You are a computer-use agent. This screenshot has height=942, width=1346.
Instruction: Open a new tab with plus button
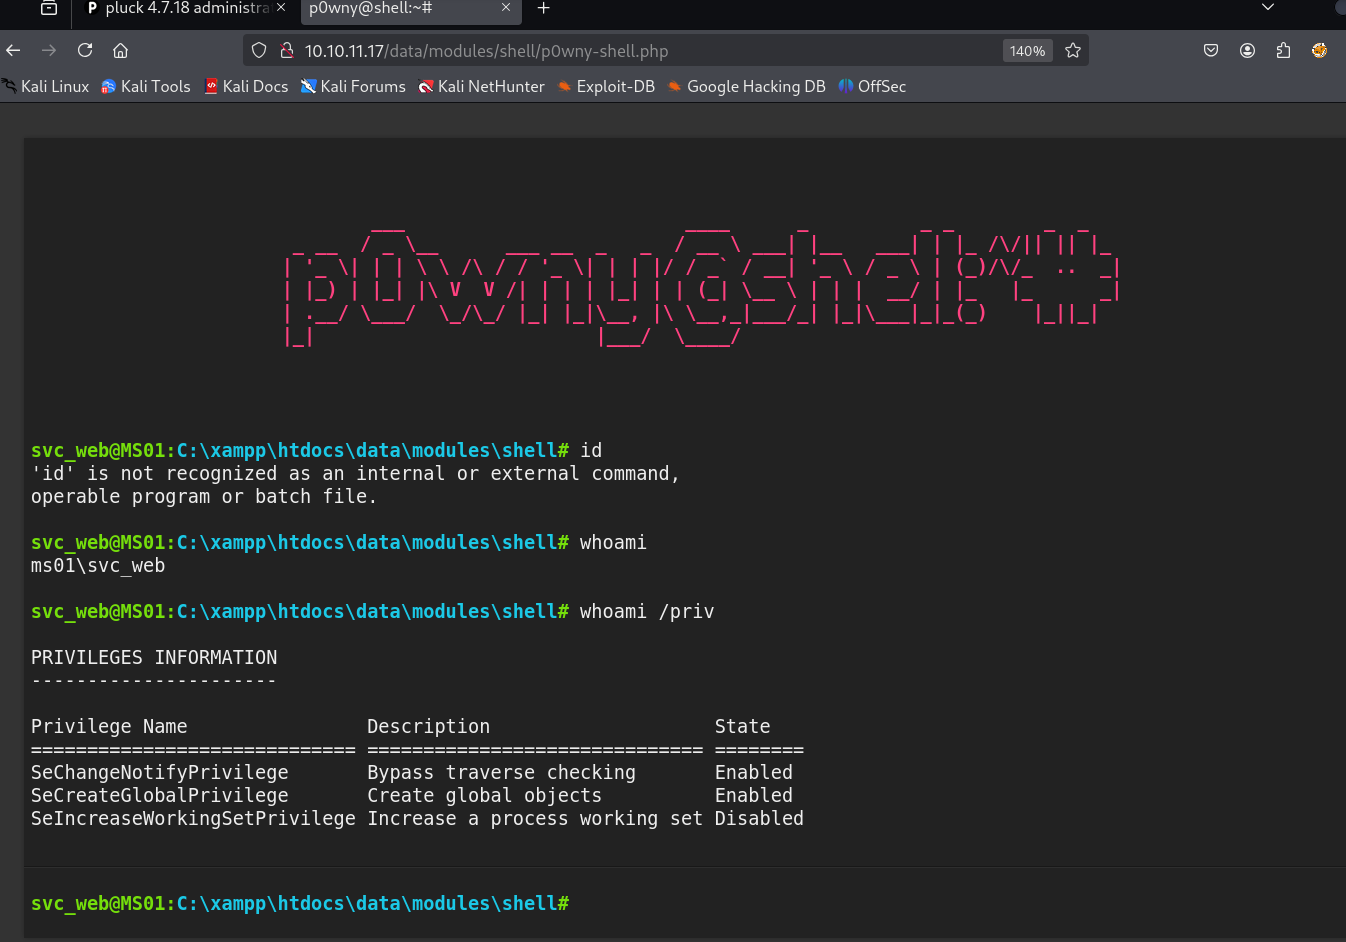pyautogui.click(x=544, y=8)
